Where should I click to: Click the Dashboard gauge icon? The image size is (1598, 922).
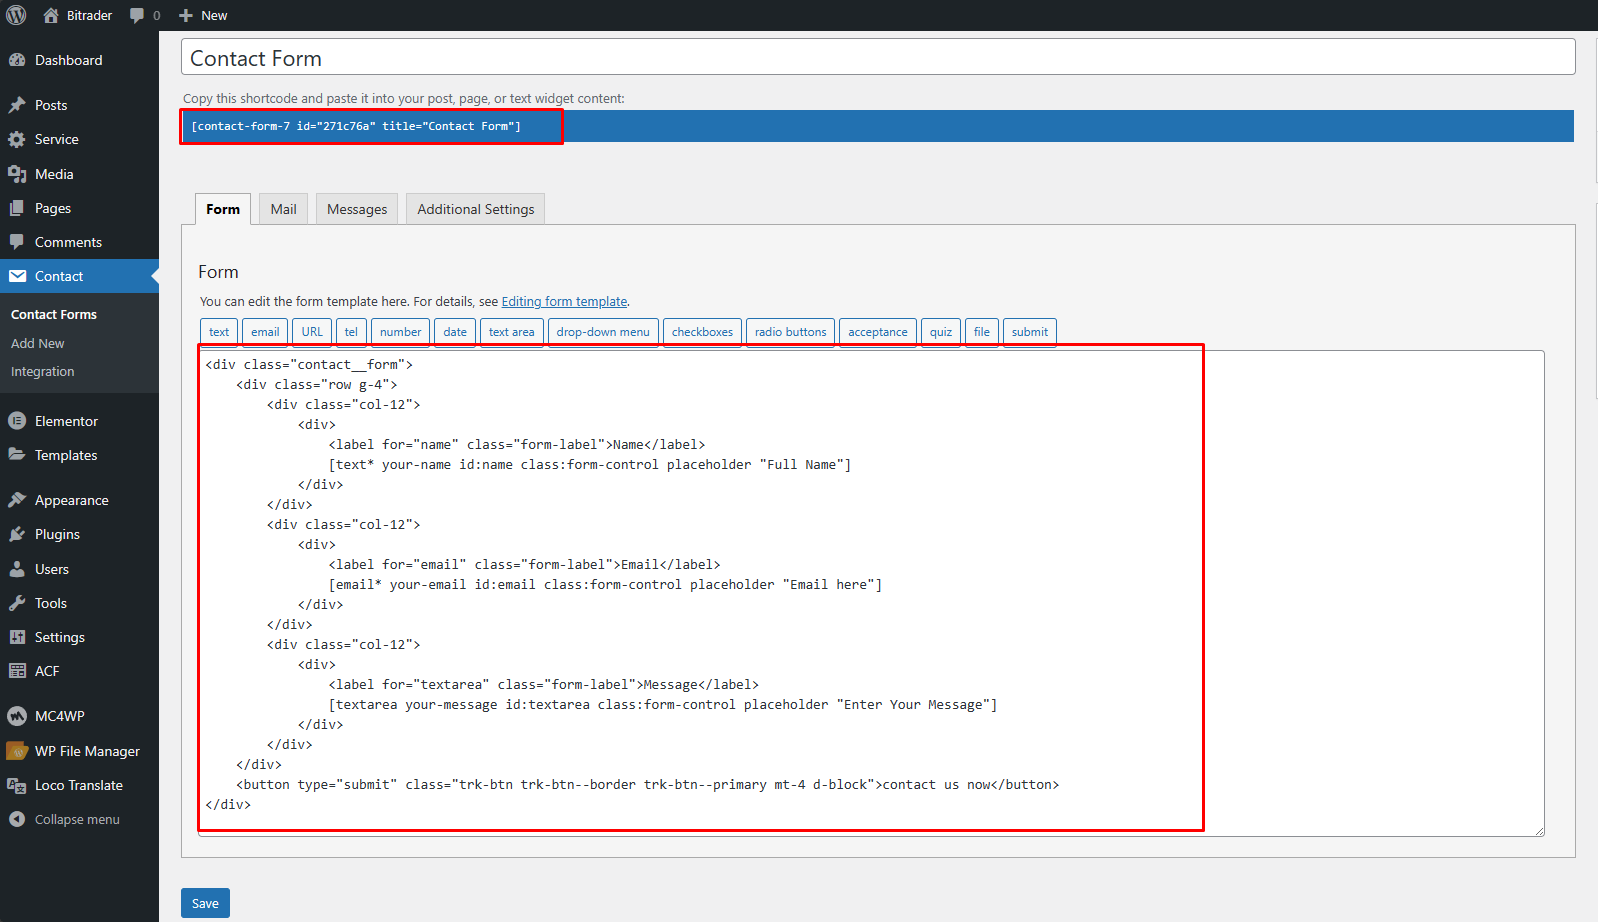17,60
